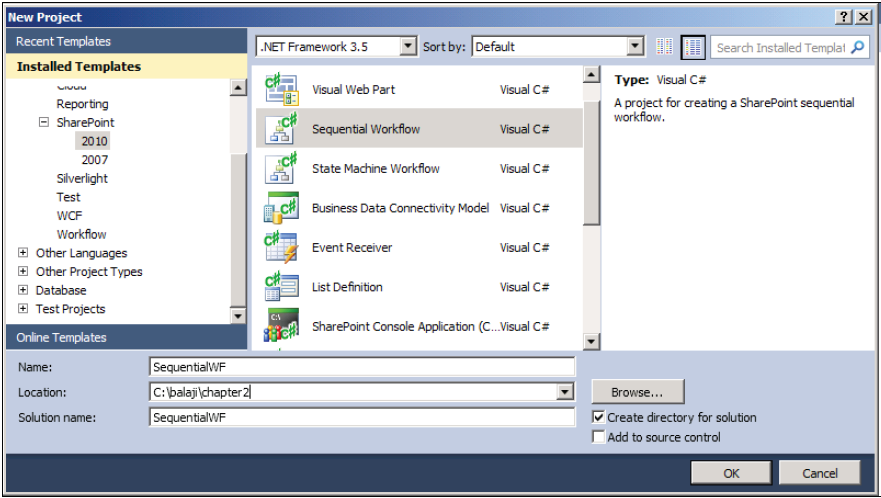
Task: Confirm with the OK button
Action: click(x=731, y=473)
